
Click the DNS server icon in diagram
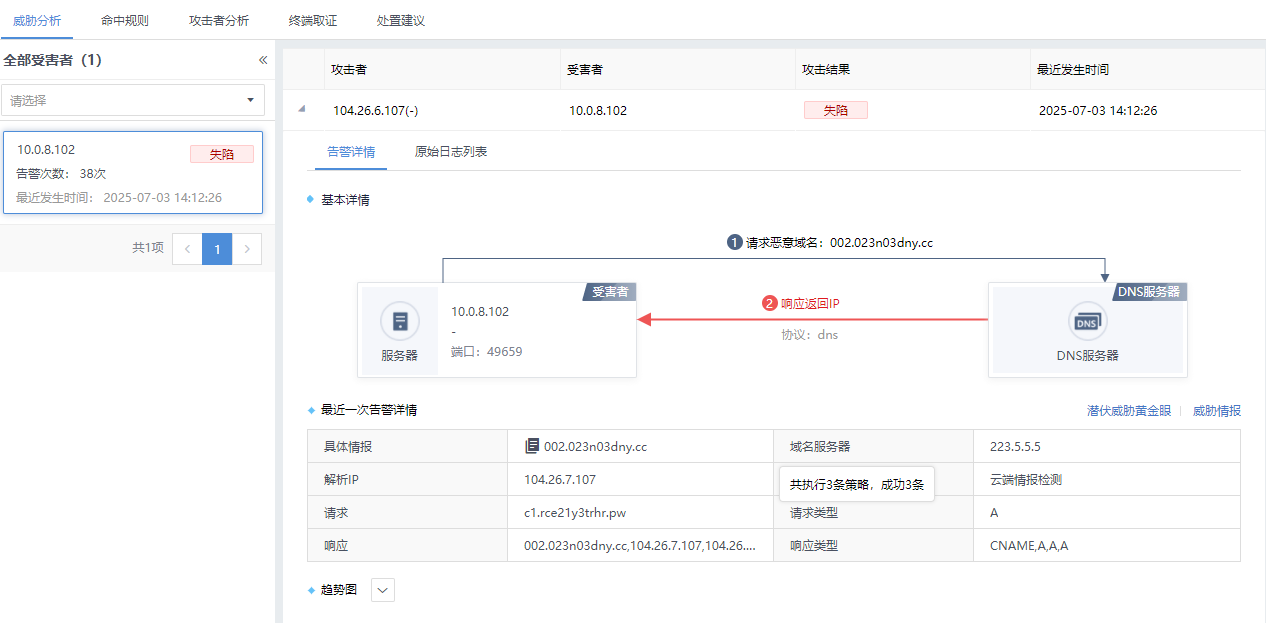pos(1087,321)
